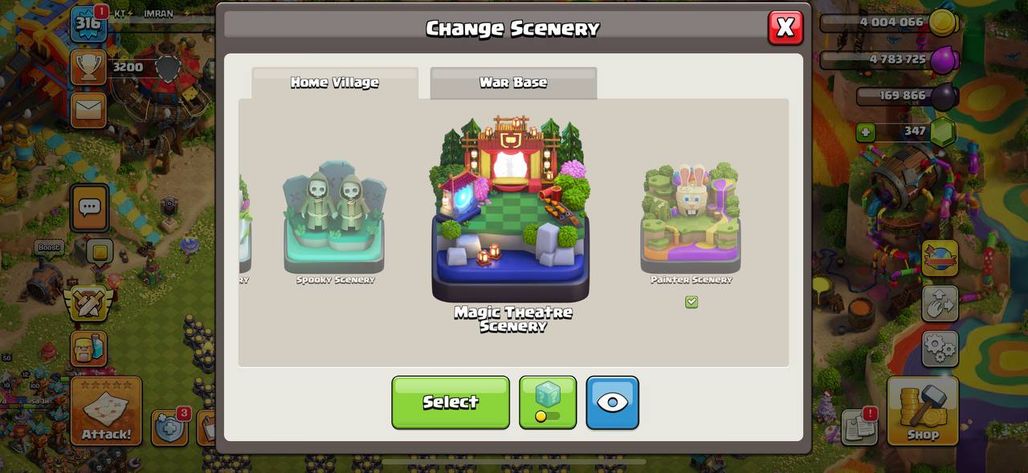
Task: Open settings gears icon
Action: click(939, 348)
